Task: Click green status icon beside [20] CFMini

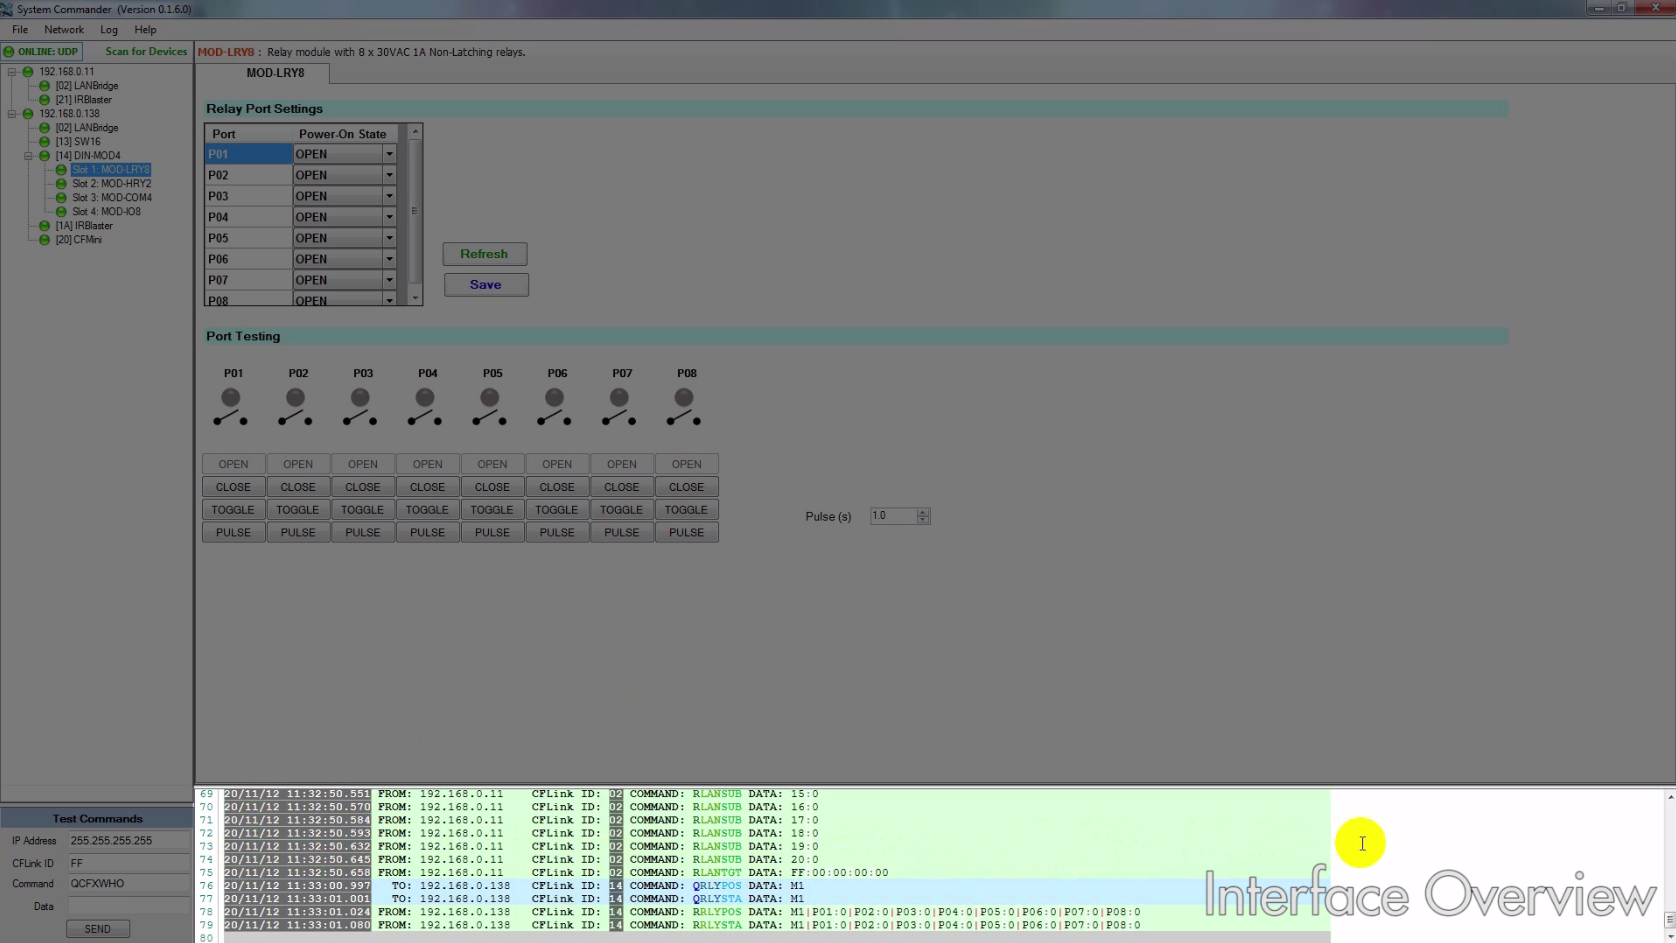Action: pos(44,240)
